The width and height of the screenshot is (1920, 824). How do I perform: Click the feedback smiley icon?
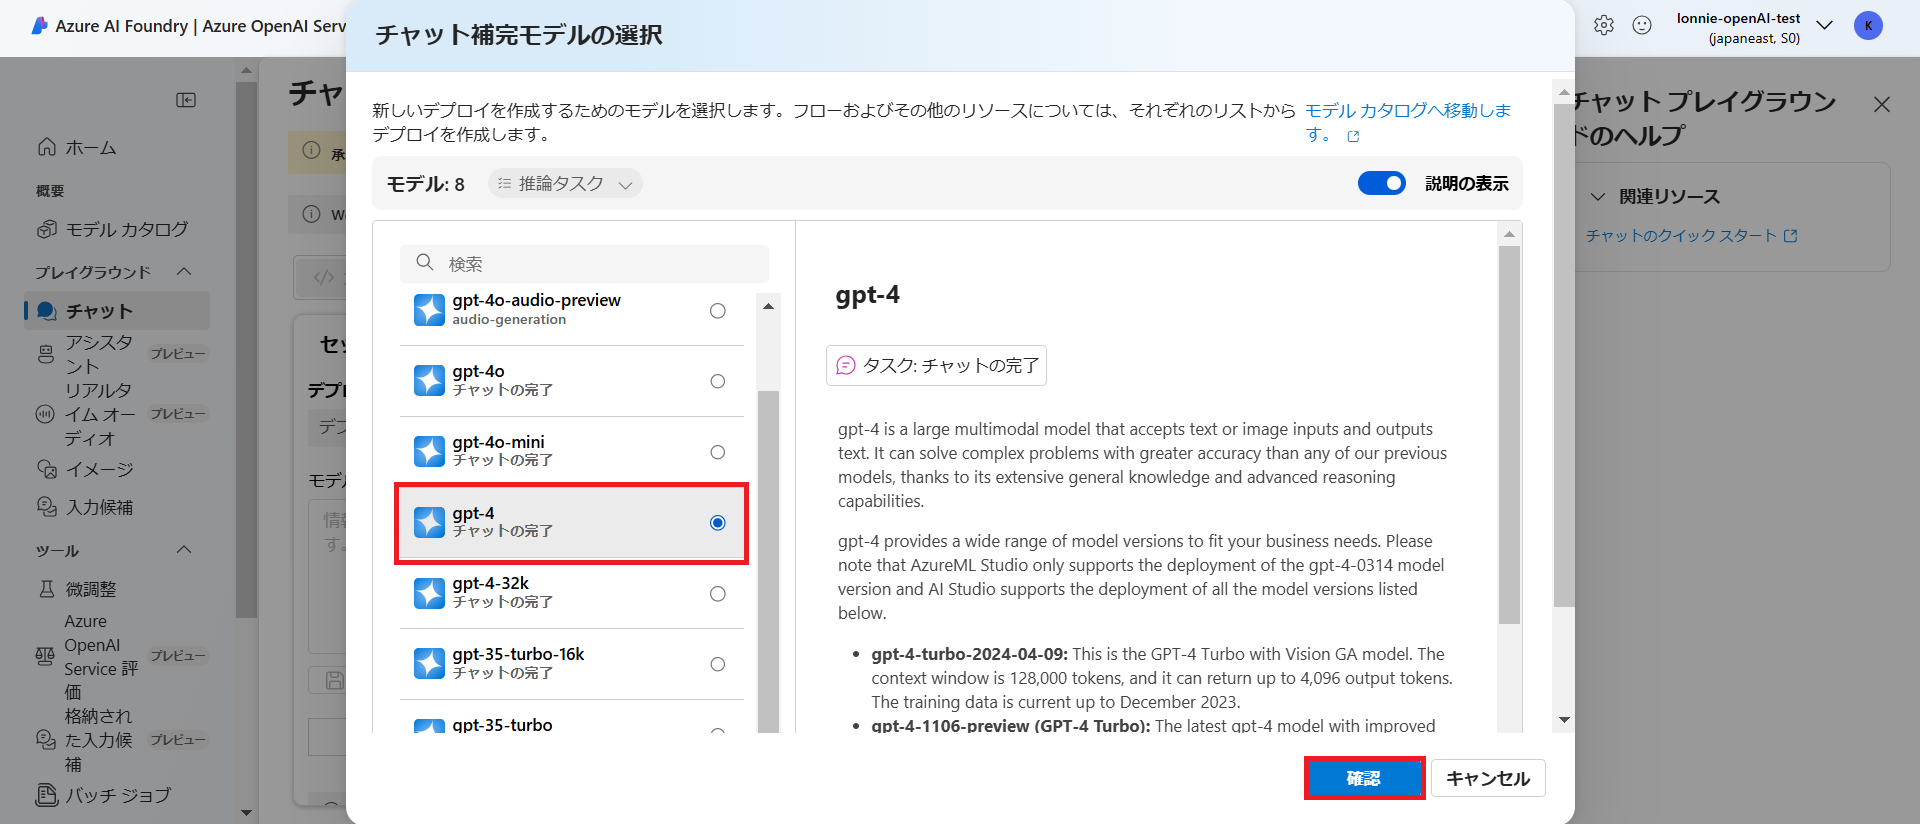coord(1642,26)
